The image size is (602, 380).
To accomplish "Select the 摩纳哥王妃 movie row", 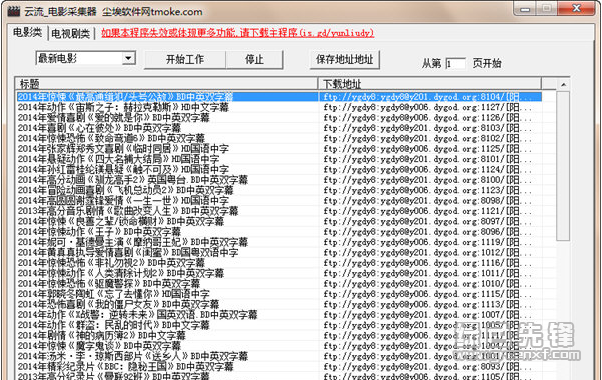I will (x=279, y=242).
